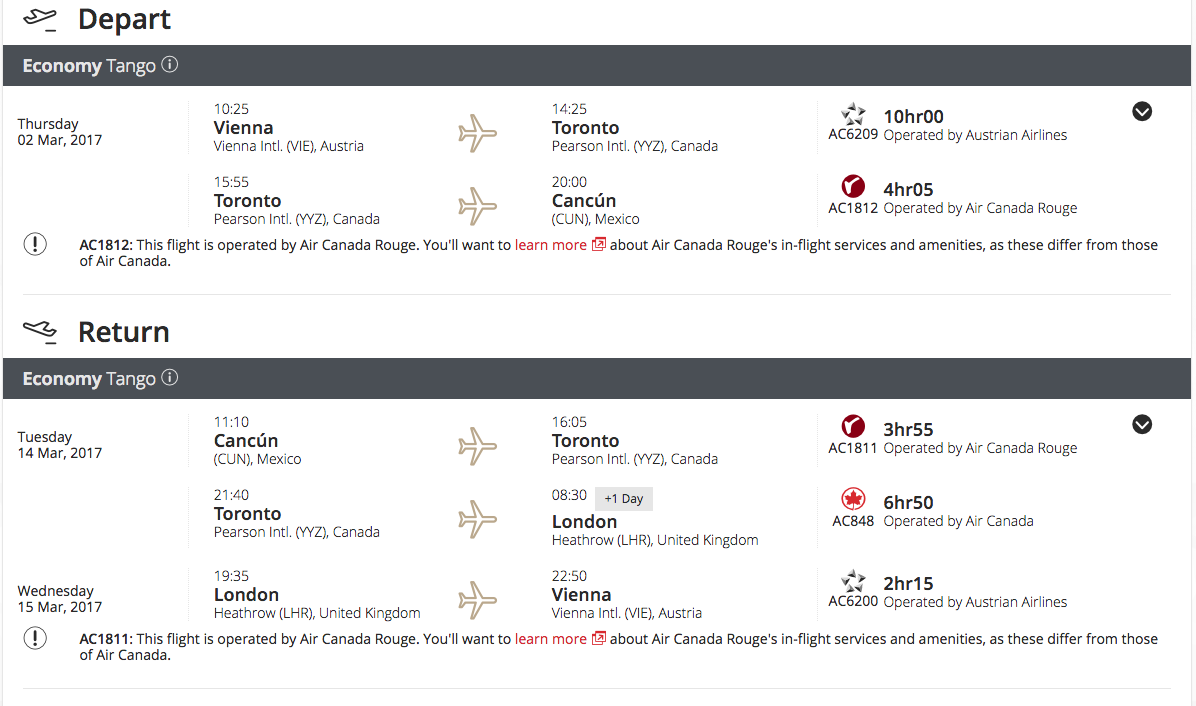Click the warning icon beside AC1812 notice
1196x706 pixels.
click(35, 244)
